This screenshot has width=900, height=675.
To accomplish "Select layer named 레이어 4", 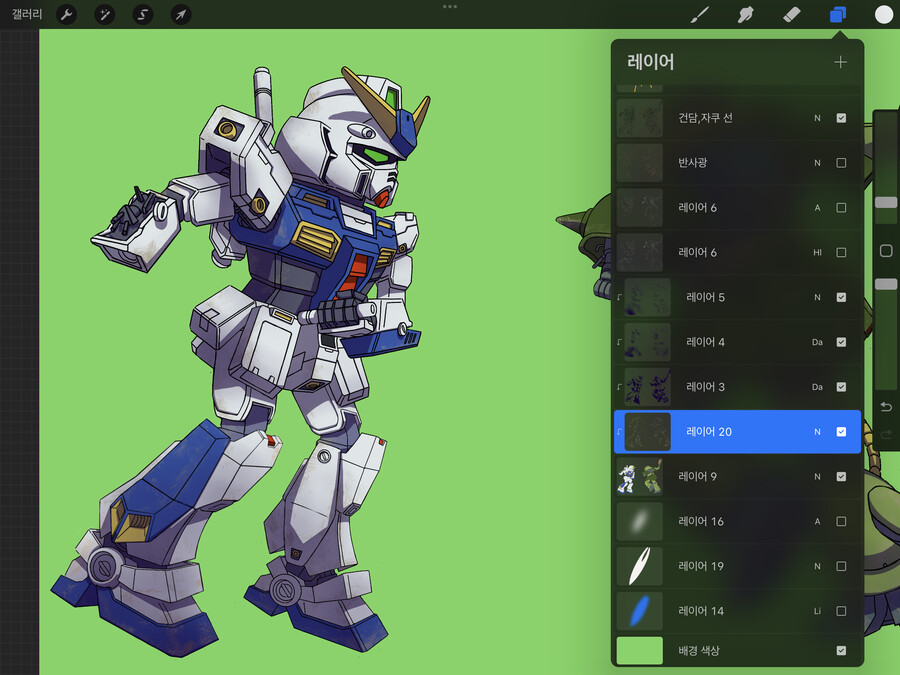I will 705,342.
